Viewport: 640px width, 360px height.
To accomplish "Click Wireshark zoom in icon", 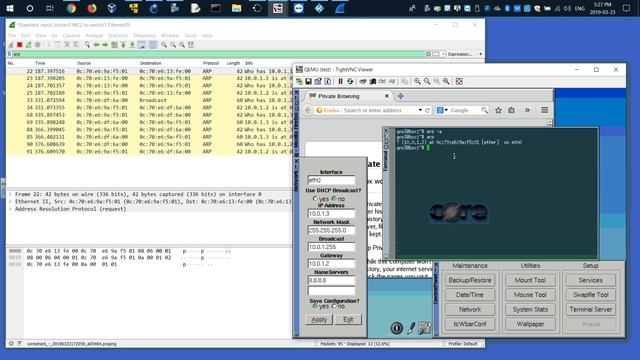I will click(x=164, y=45).
